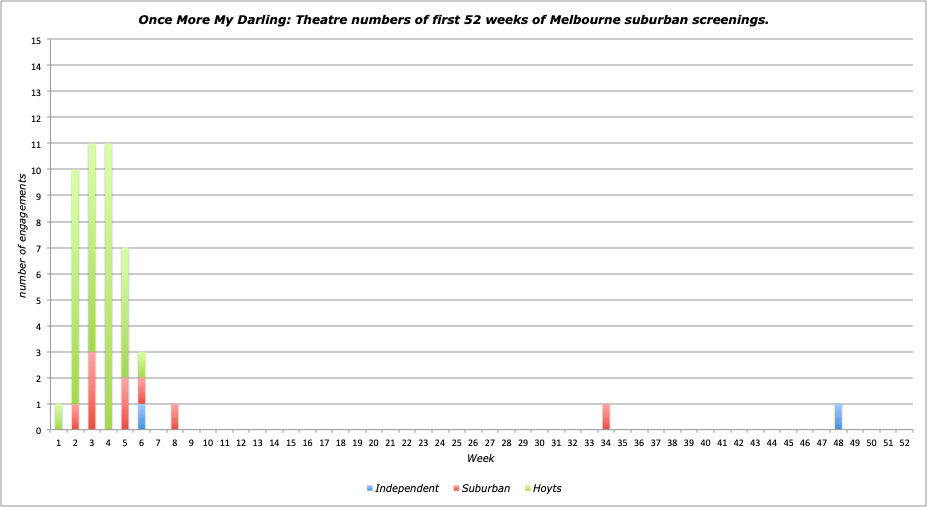Select the blue Independent segment at week 6
Viewport: 927px width, 507px height.
pyautogui.click(x=141, y=417)
